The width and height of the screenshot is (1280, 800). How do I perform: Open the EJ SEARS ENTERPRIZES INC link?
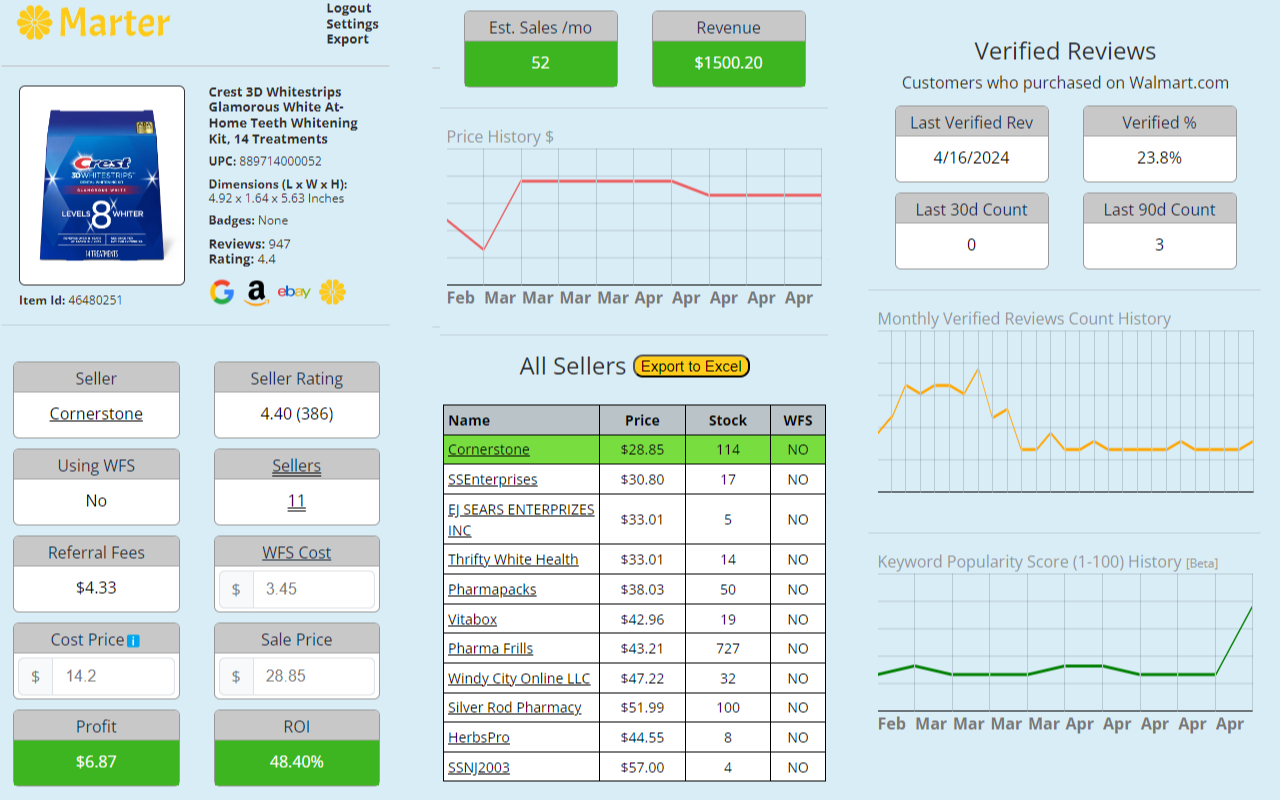click(521, 520)
